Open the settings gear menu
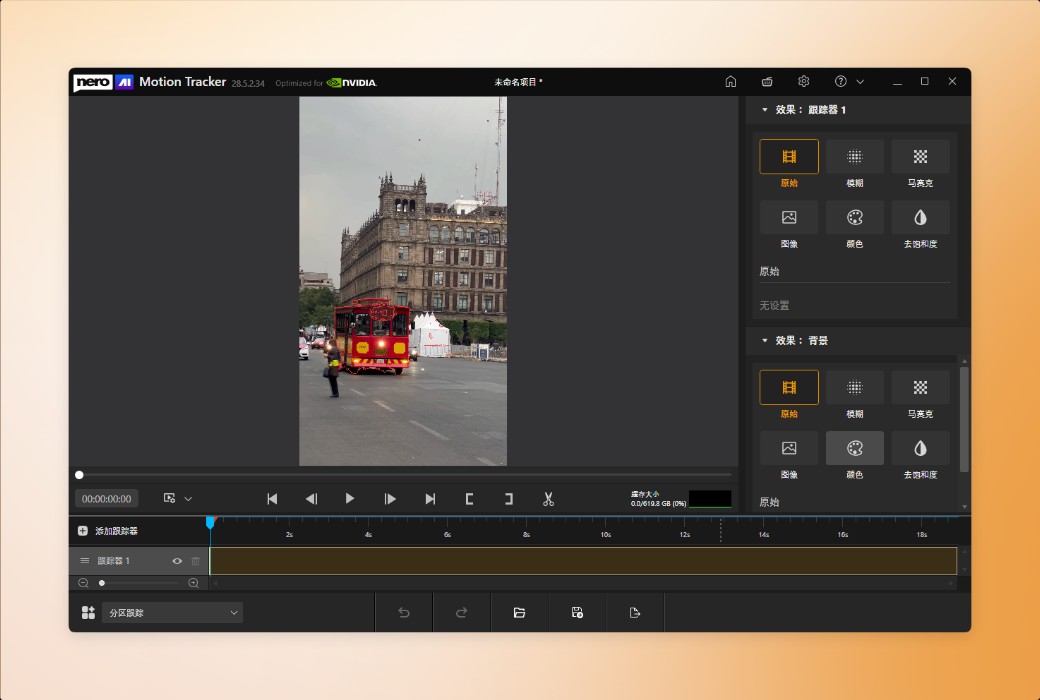Viewport: 1040px width, 700px height. coord(803,82)
